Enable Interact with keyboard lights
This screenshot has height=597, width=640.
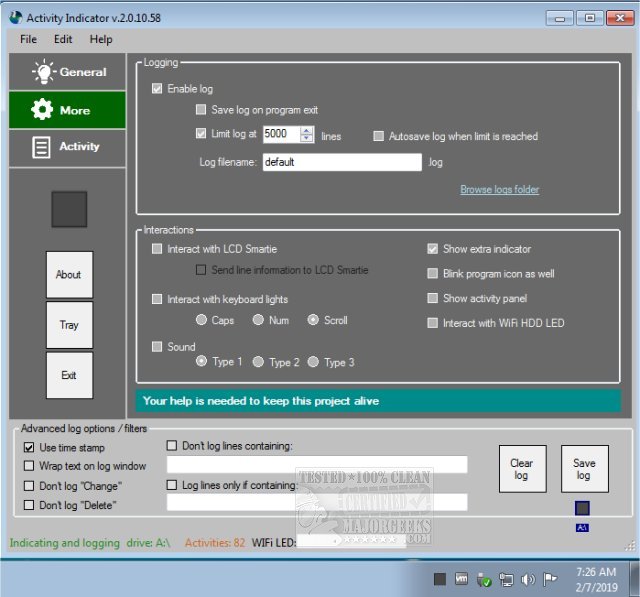click(157, 299)
